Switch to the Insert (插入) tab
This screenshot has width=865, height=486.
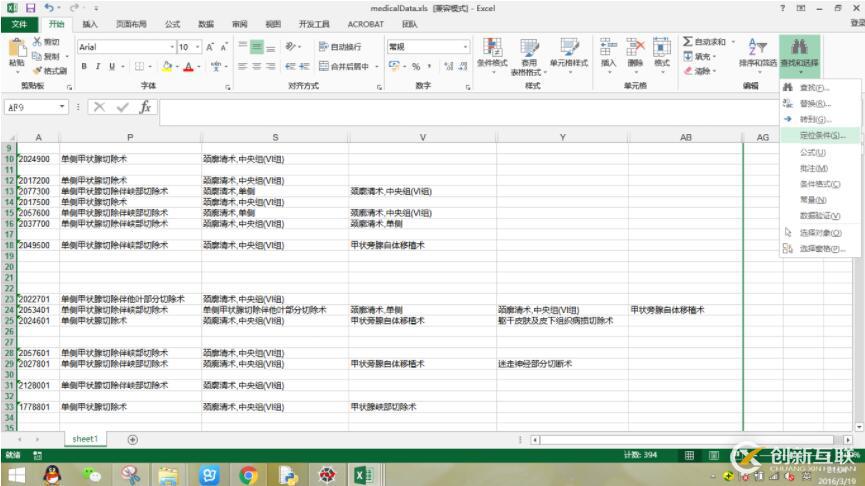pyautogui.click(x=89, y=24)
